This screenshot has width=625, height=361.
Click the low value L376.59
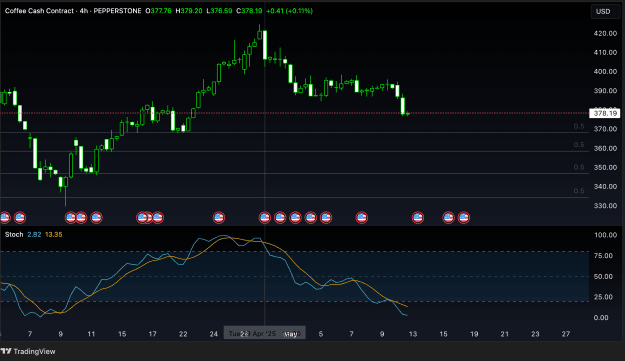pos(219,11)
